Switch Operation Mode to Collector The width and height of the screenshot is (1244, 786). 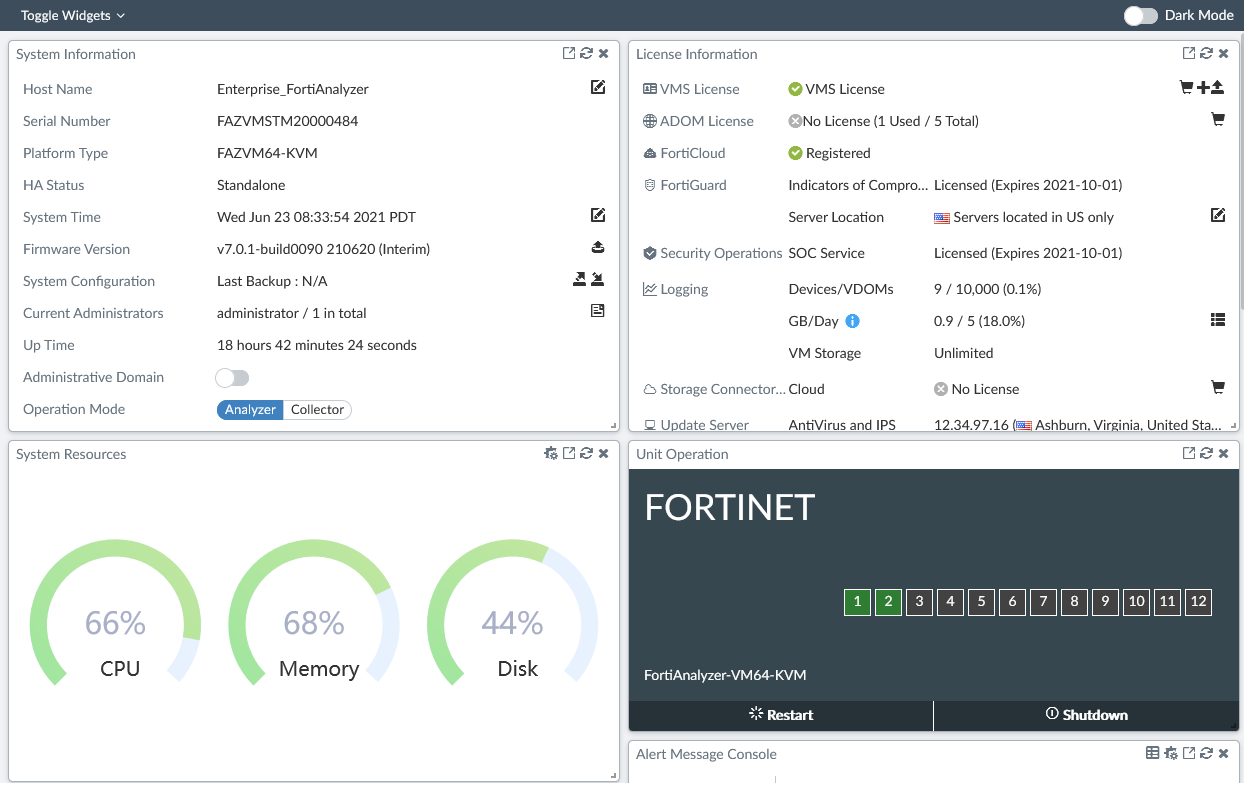pos(317,409)
